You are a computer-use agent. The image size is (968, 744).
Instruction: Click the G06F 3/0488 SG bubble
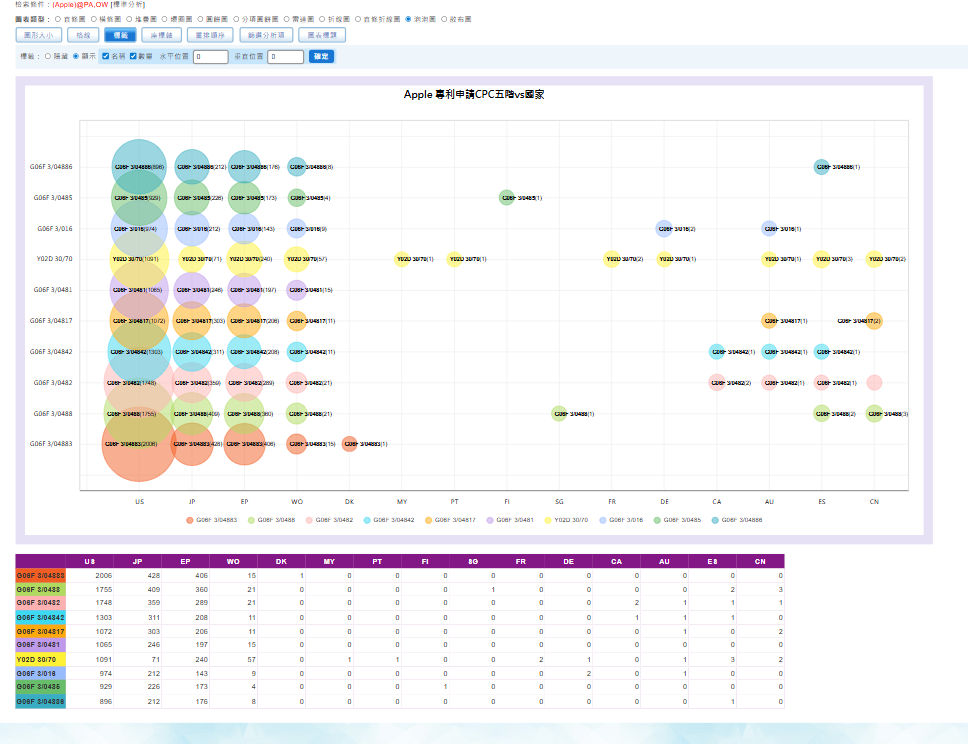(x=559, y=414)
